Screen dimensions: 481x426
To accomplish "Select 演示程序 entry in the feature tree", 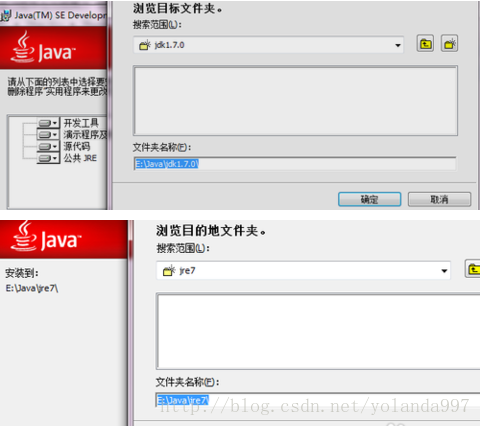I will point(85,135).
